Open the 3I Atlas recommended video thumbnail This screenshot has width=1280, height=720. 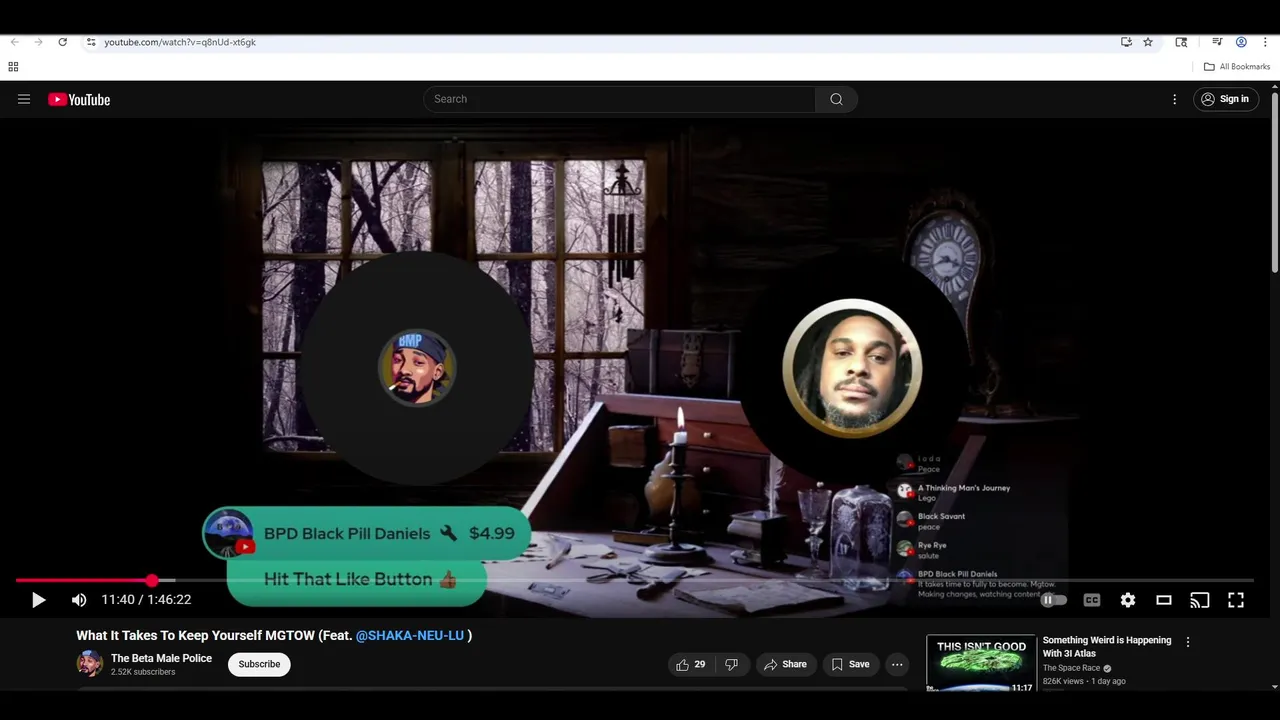pyautogui.click(x=981, y=663)
